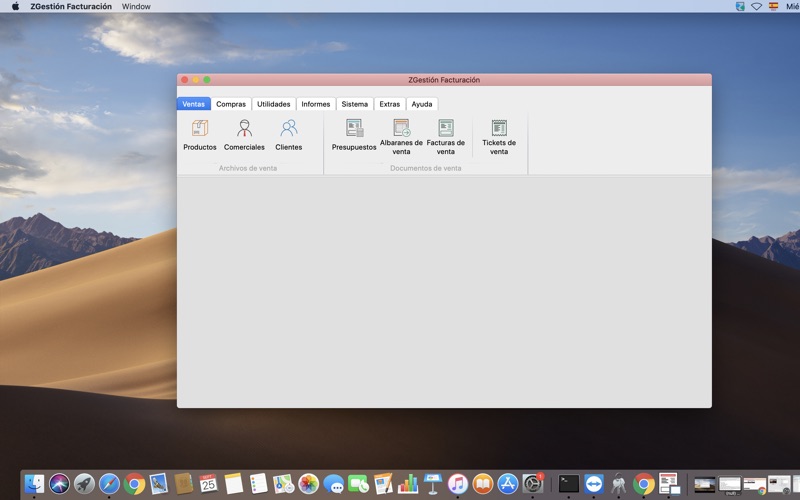Open Keychain Access keys icon

618,483
